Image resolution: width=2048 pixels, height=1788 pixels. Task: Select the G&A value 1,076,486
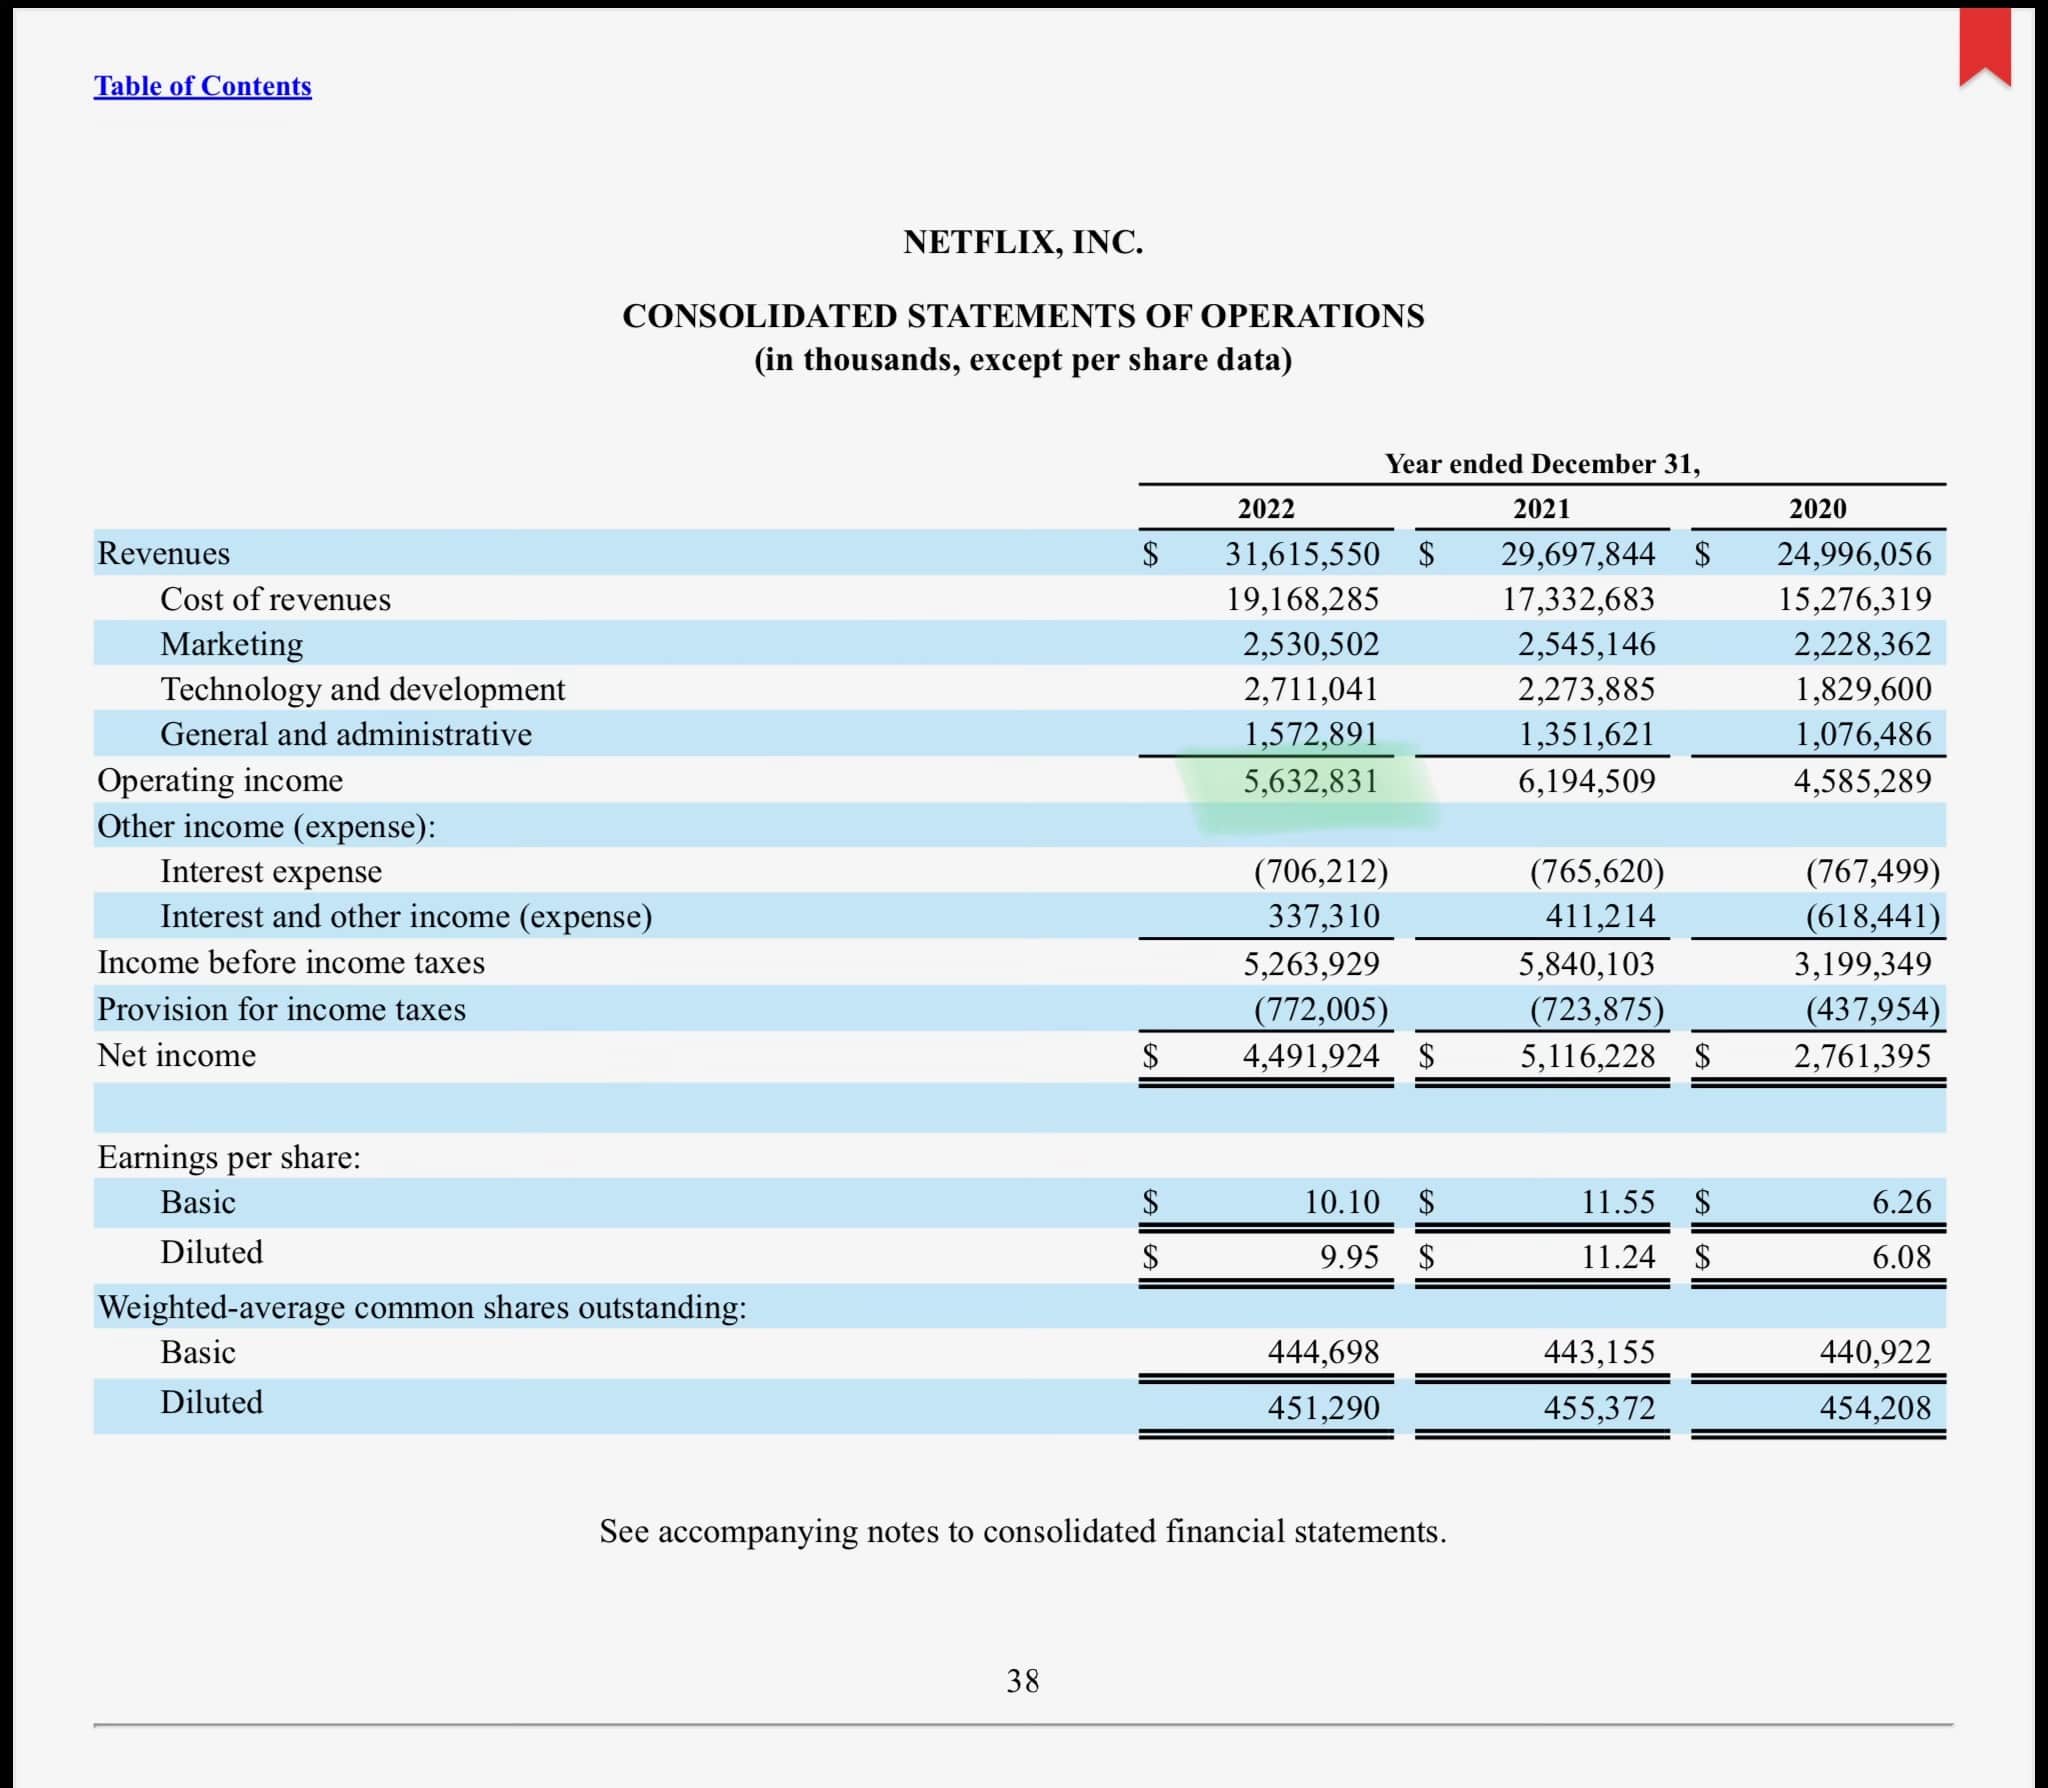tap(1862, 734)
